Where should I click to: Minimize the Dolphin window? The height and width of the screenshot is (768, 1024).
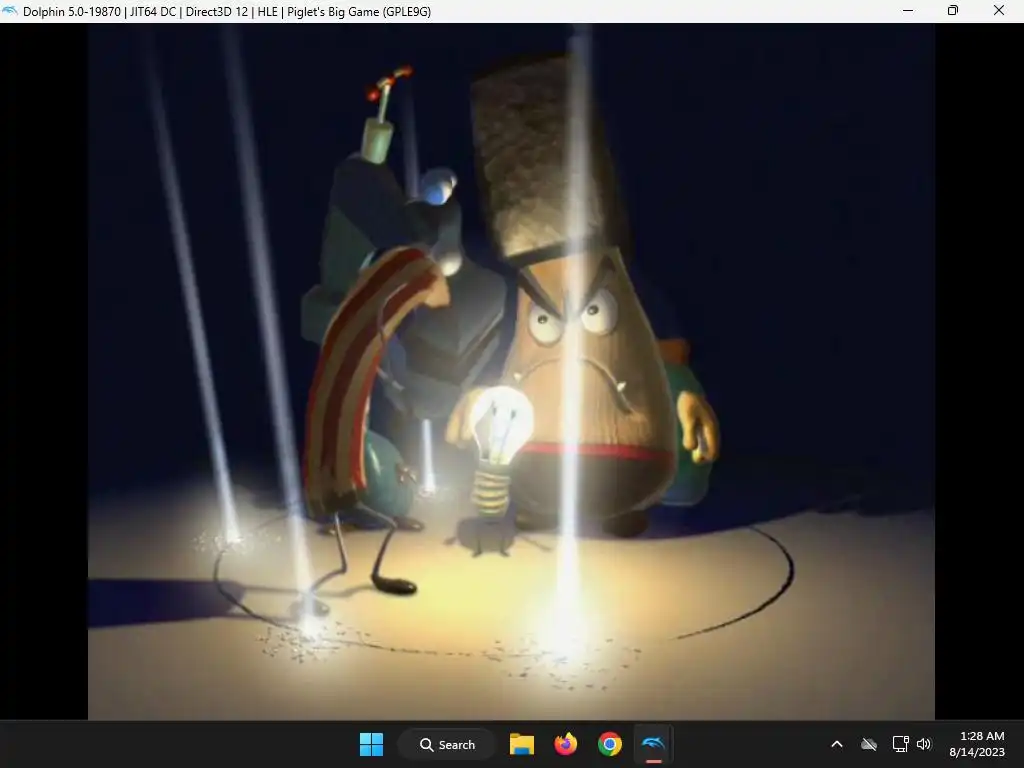(x=908, y=10)
